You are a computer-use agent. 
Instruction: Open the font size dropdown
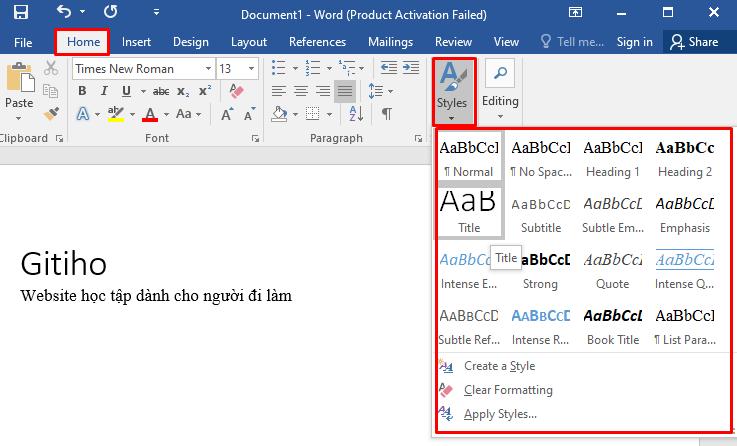point(251,69)
